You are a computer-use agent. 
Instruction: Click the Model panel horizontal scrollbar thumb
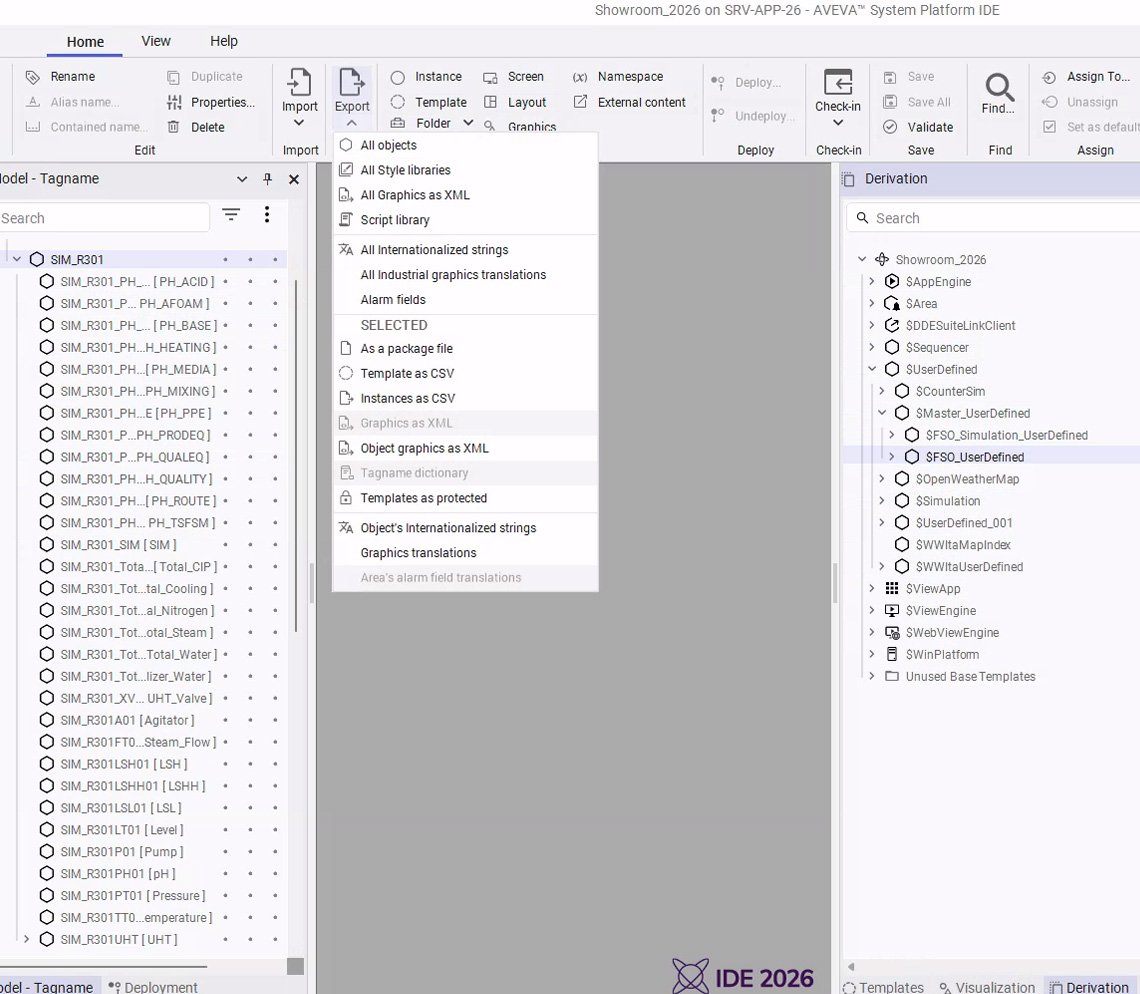[104, 967]
